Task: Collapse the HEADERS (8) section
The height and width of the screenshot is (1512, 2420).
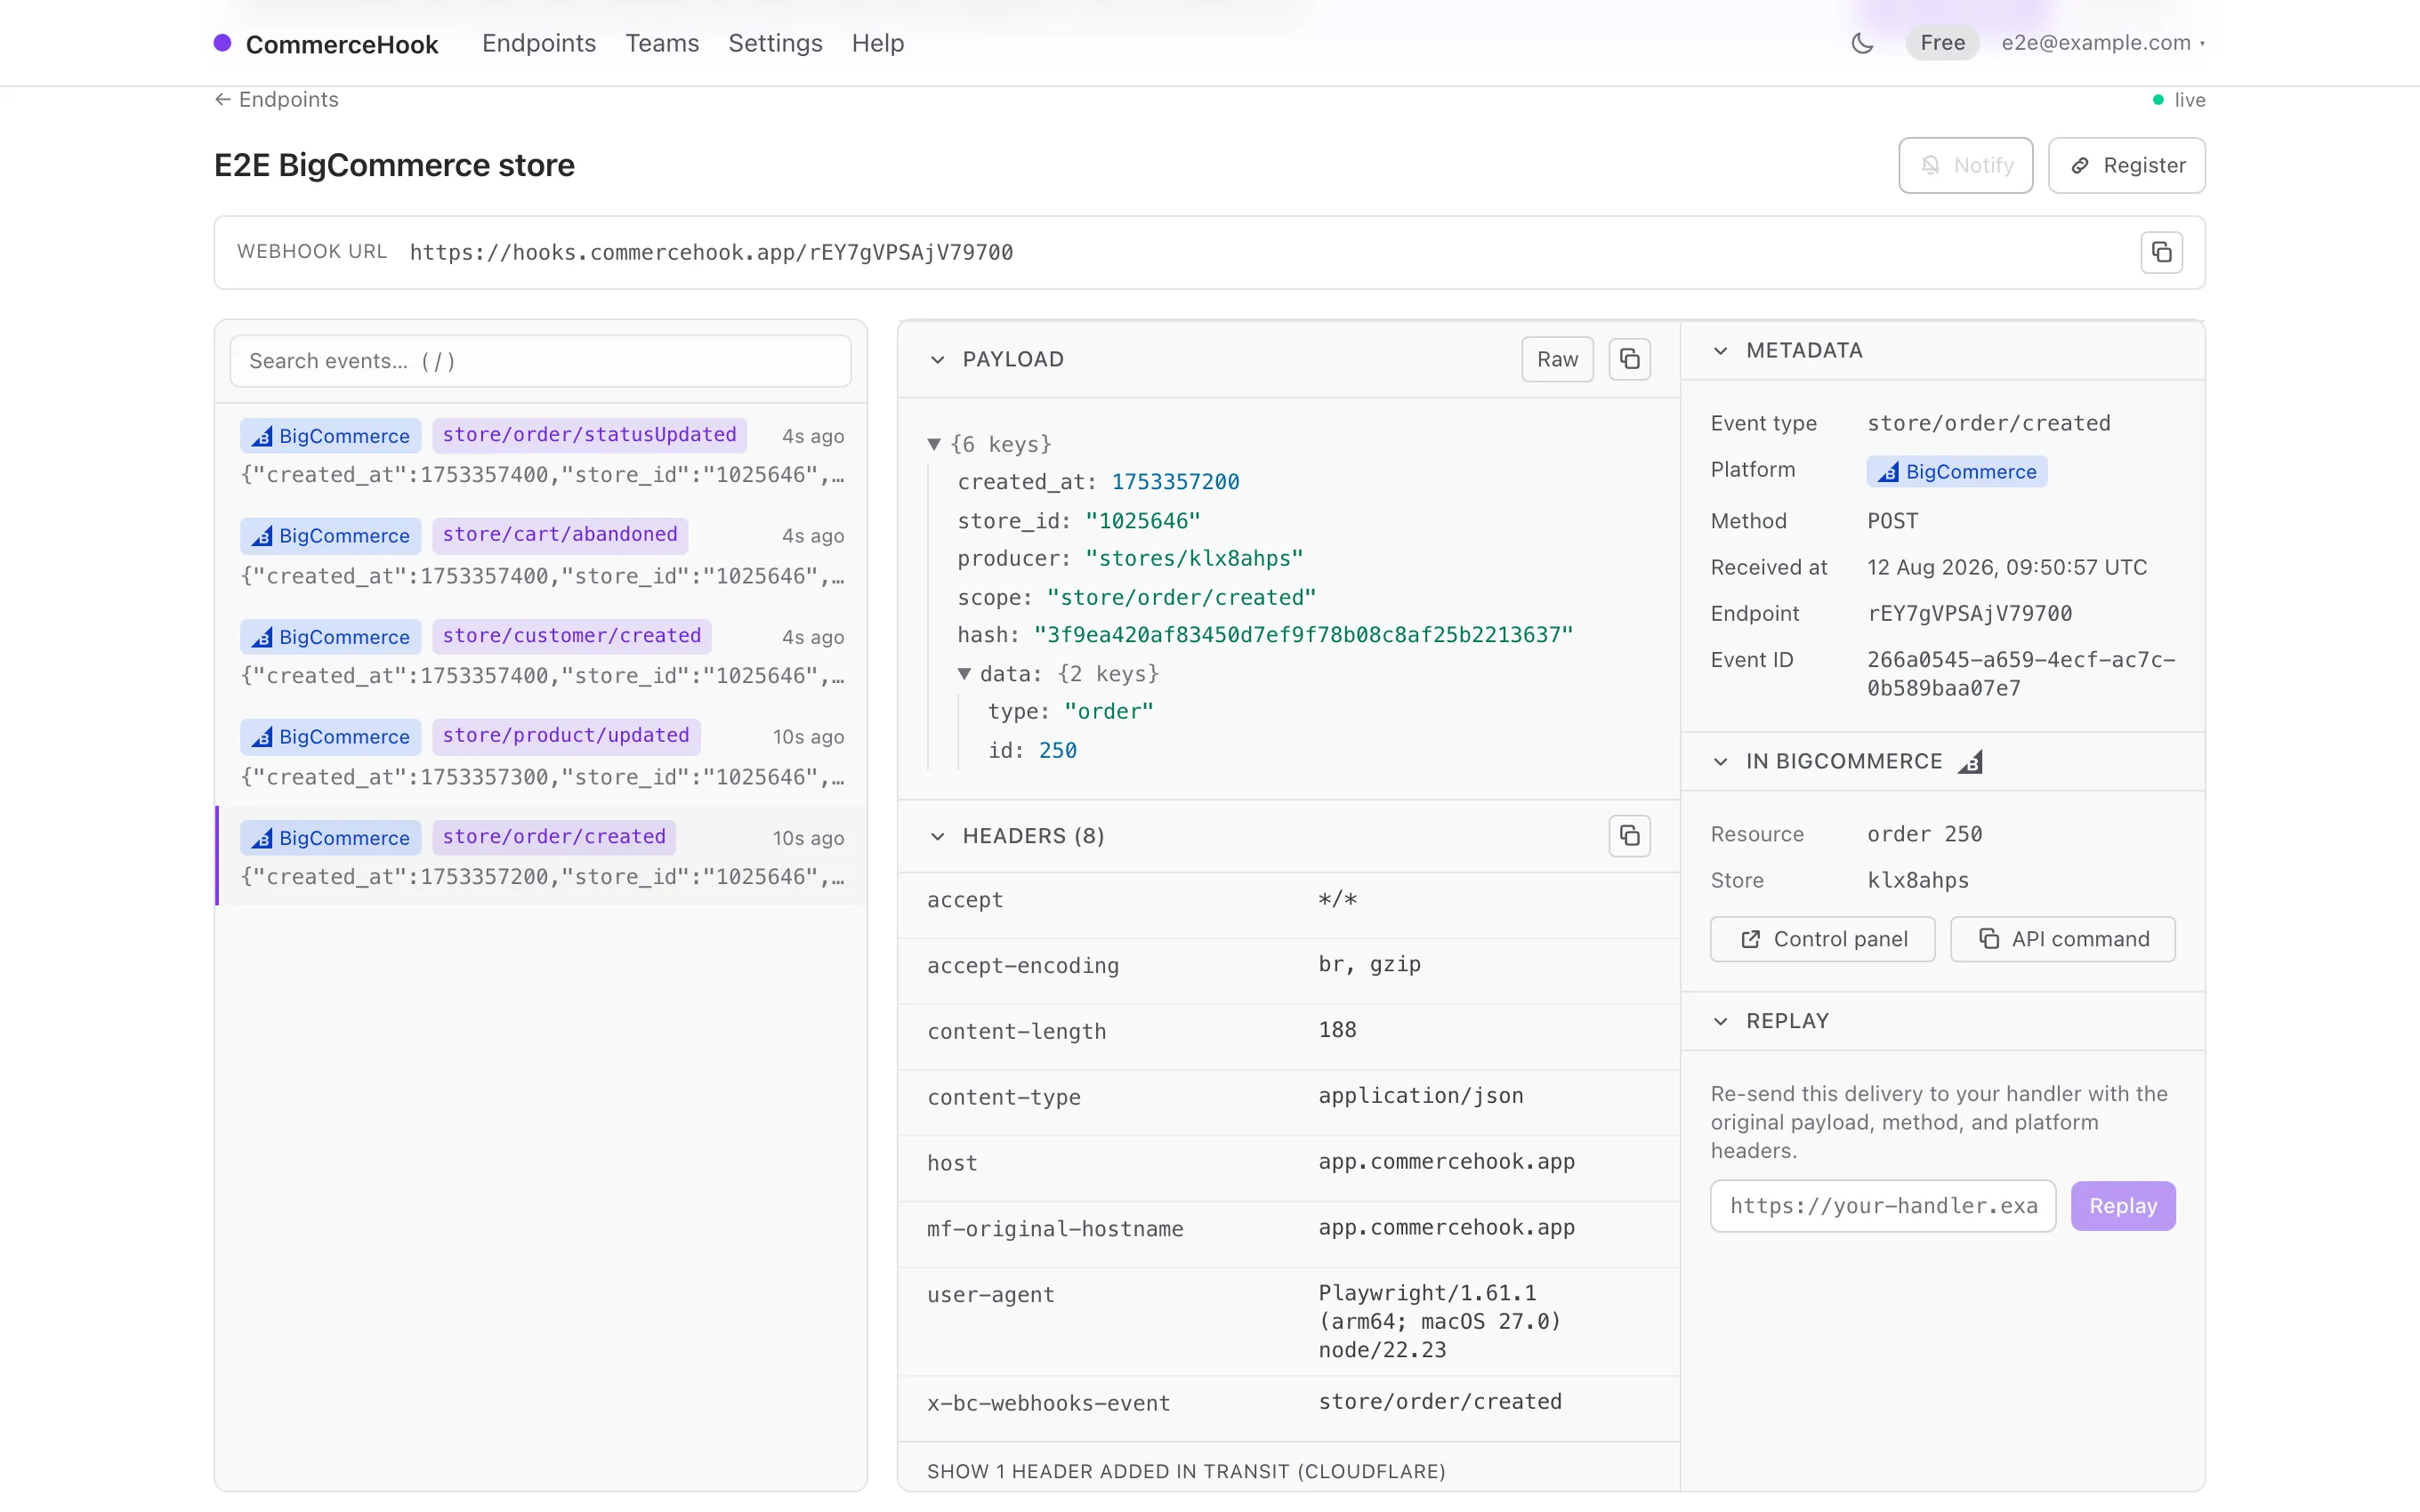Action: (937, 836)
